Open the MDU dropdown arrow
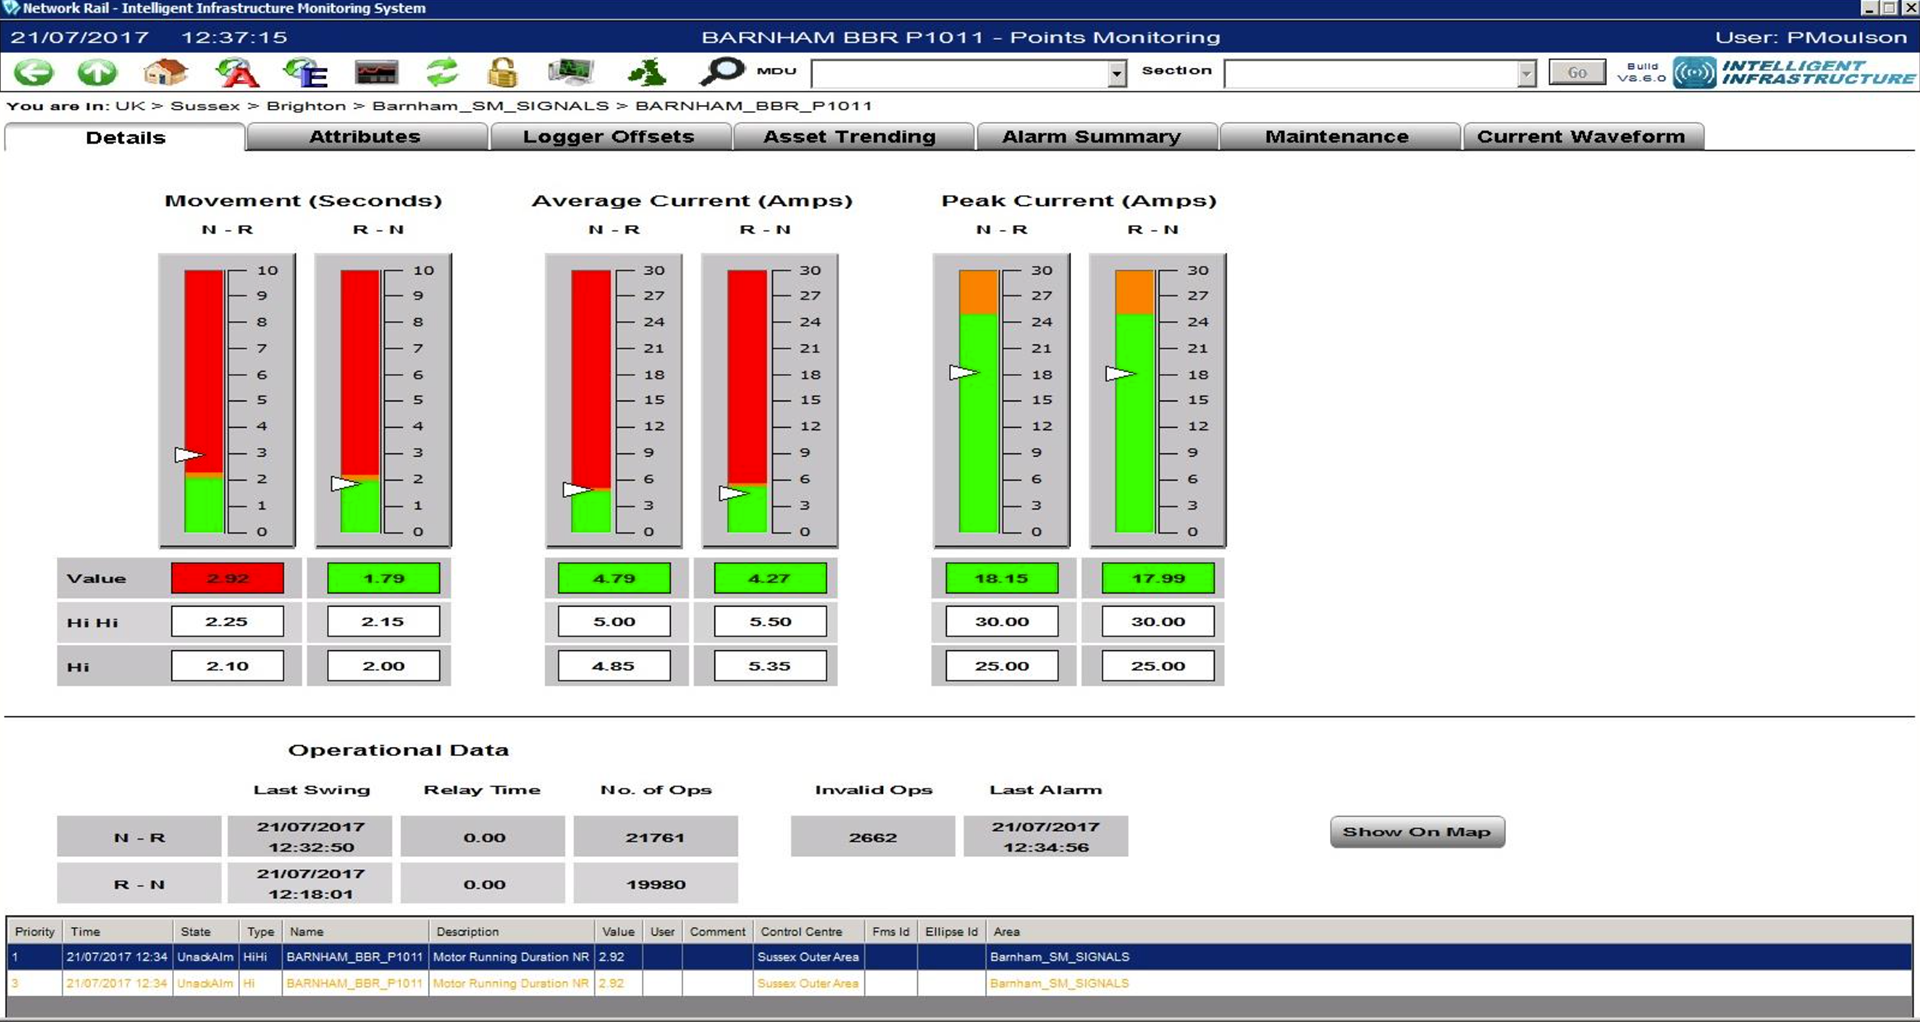Screen dimensions: 1920x1022 click(1117, 73)
